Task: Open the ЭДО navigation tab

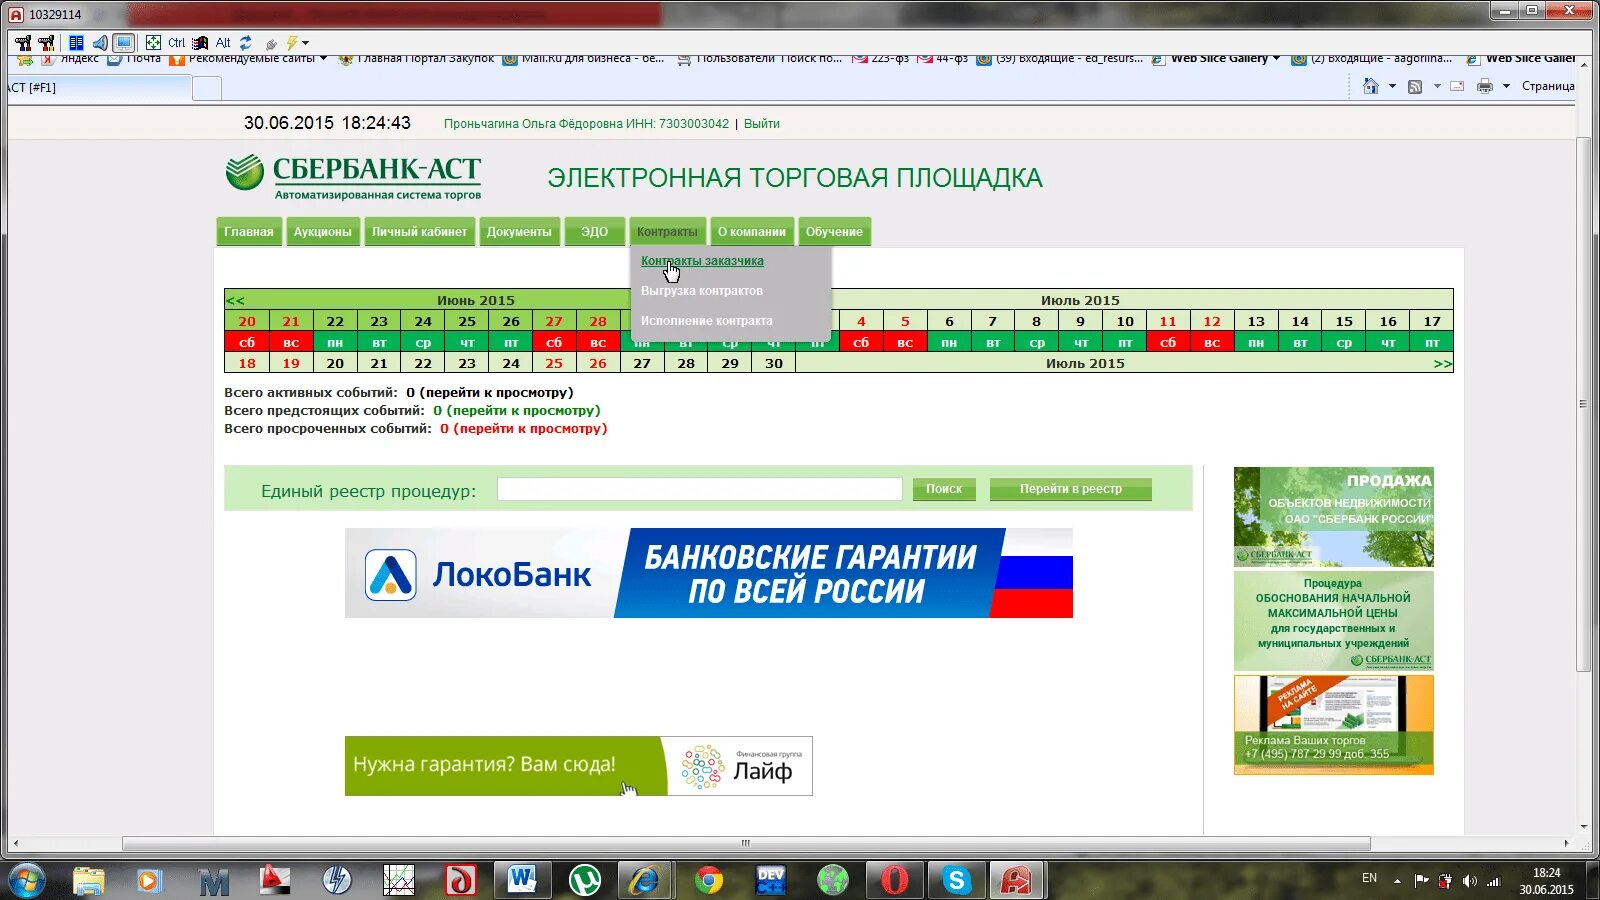Action: tap(594, 231)
